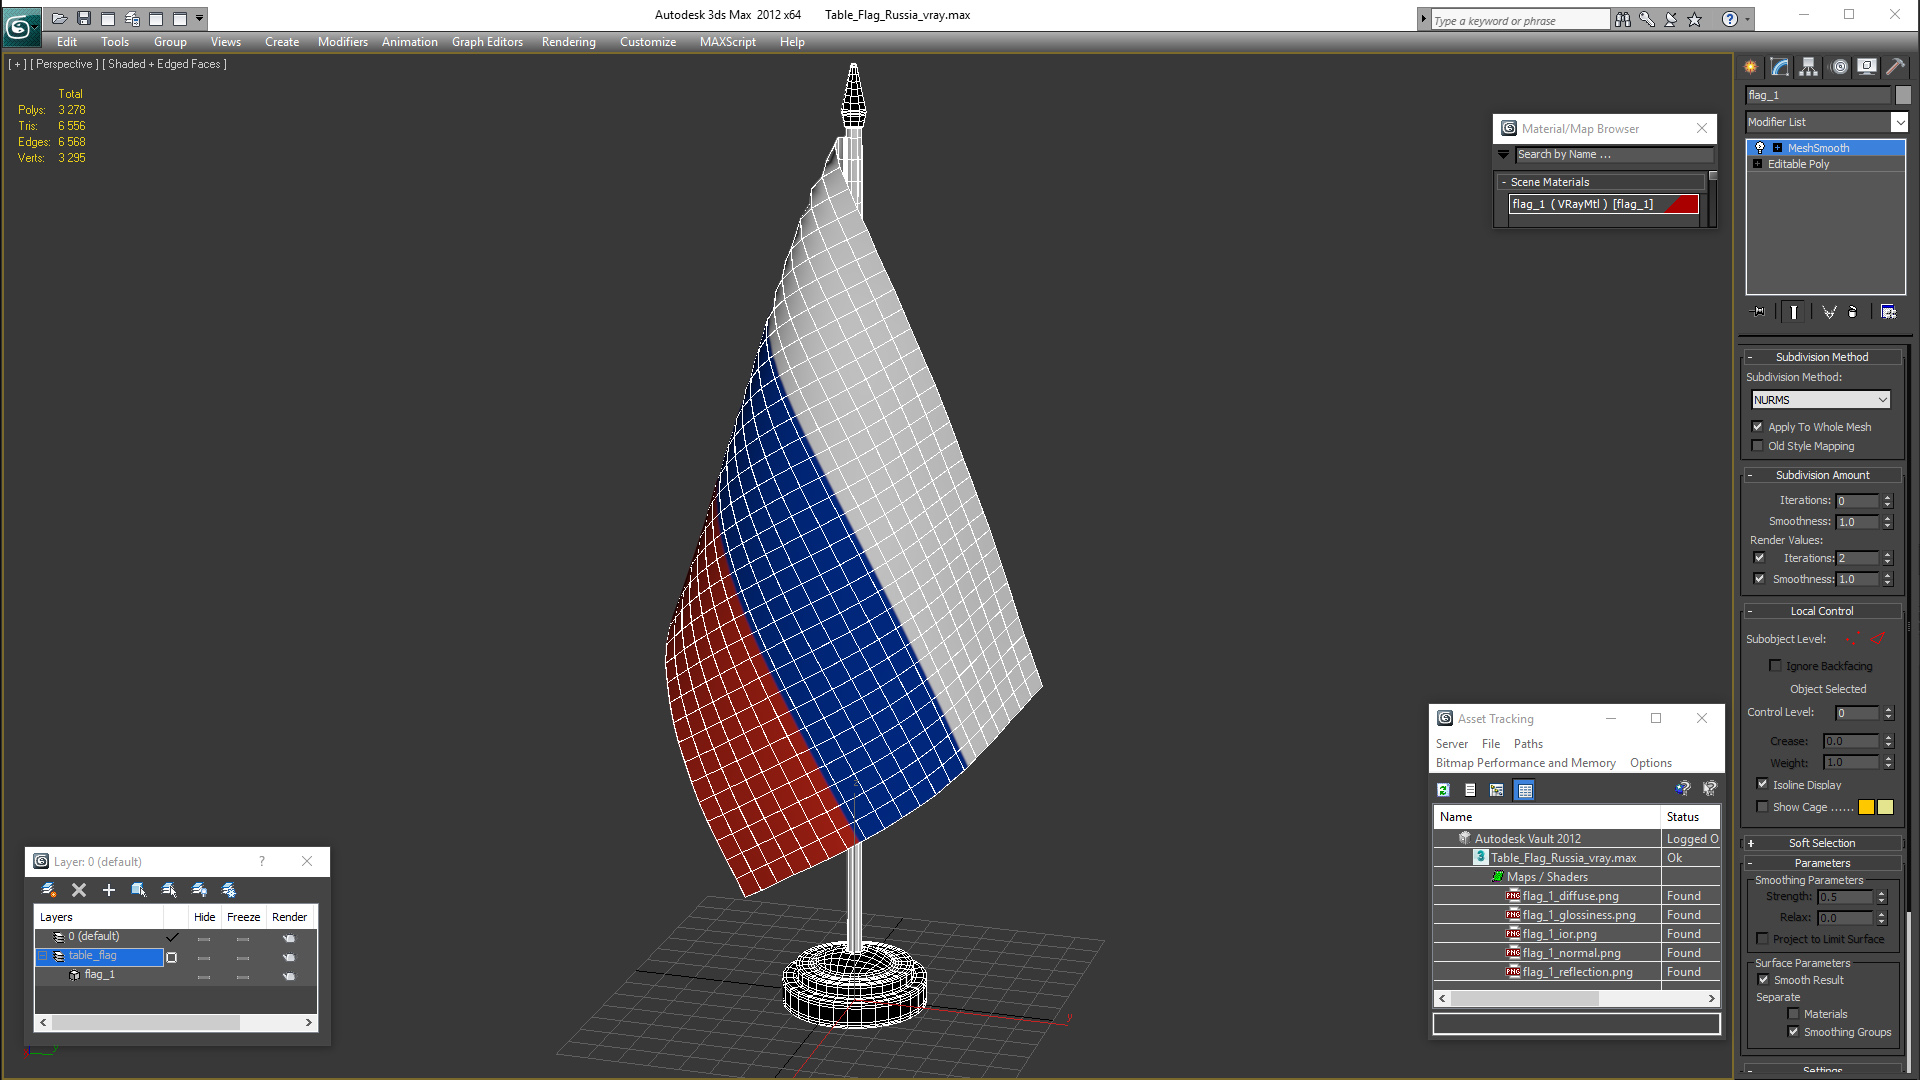Click Search by Name field in Material Browser
The image size is (1920, 1080).
click(1614, 154)
